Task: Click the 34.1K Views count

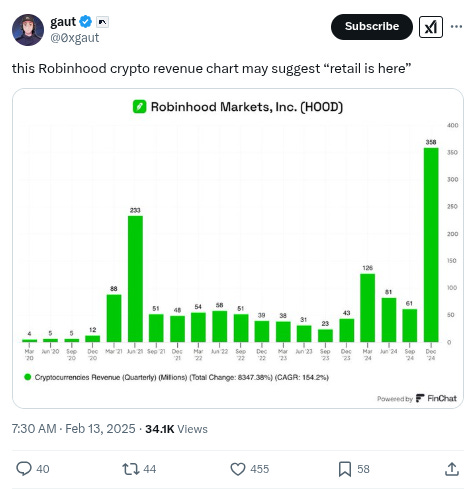Action: (176, 429)
